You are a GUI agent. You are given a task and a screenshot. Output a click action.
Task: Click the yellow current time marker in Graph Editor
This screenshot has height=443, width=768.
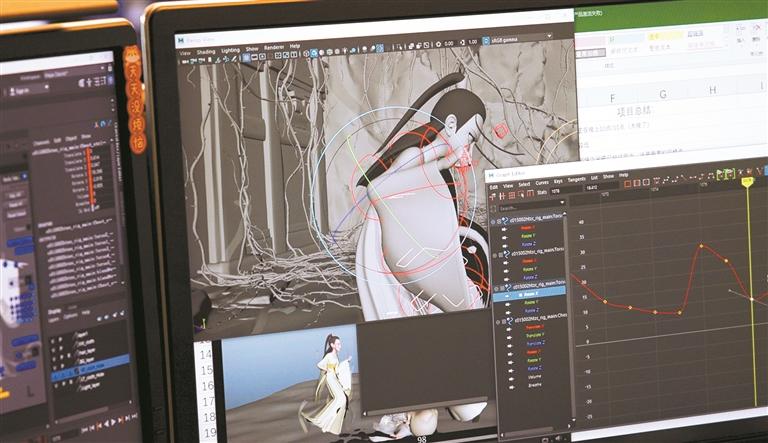pyautogui.click(x=747, y=182)
